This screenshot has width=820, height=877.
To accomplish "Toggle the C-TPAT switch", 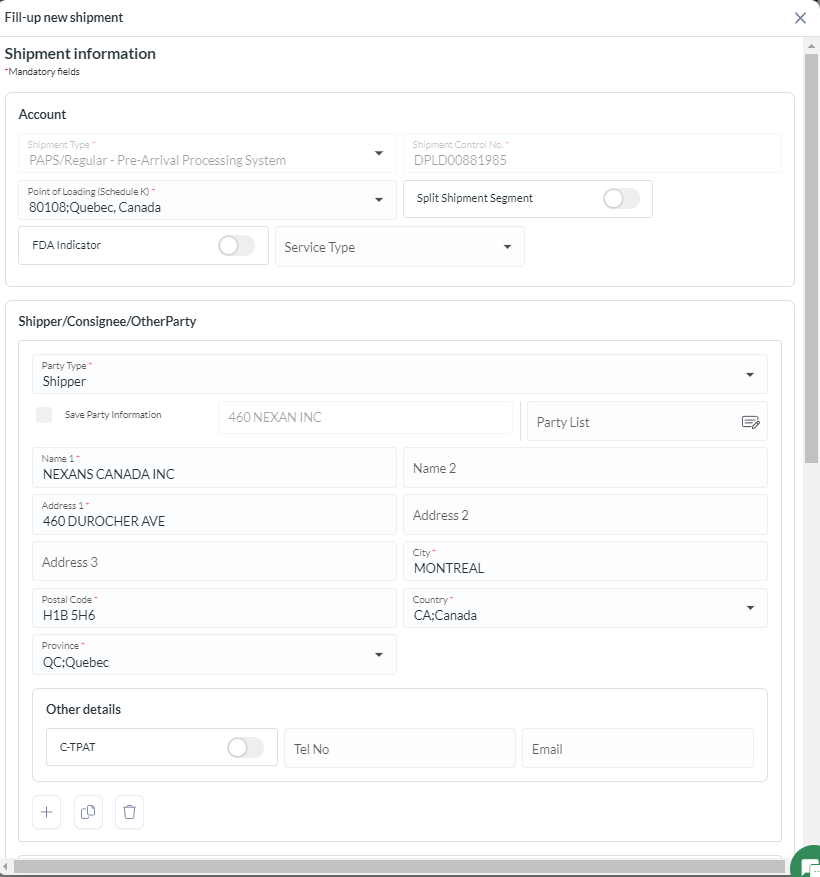I will [x=245, y=747].
